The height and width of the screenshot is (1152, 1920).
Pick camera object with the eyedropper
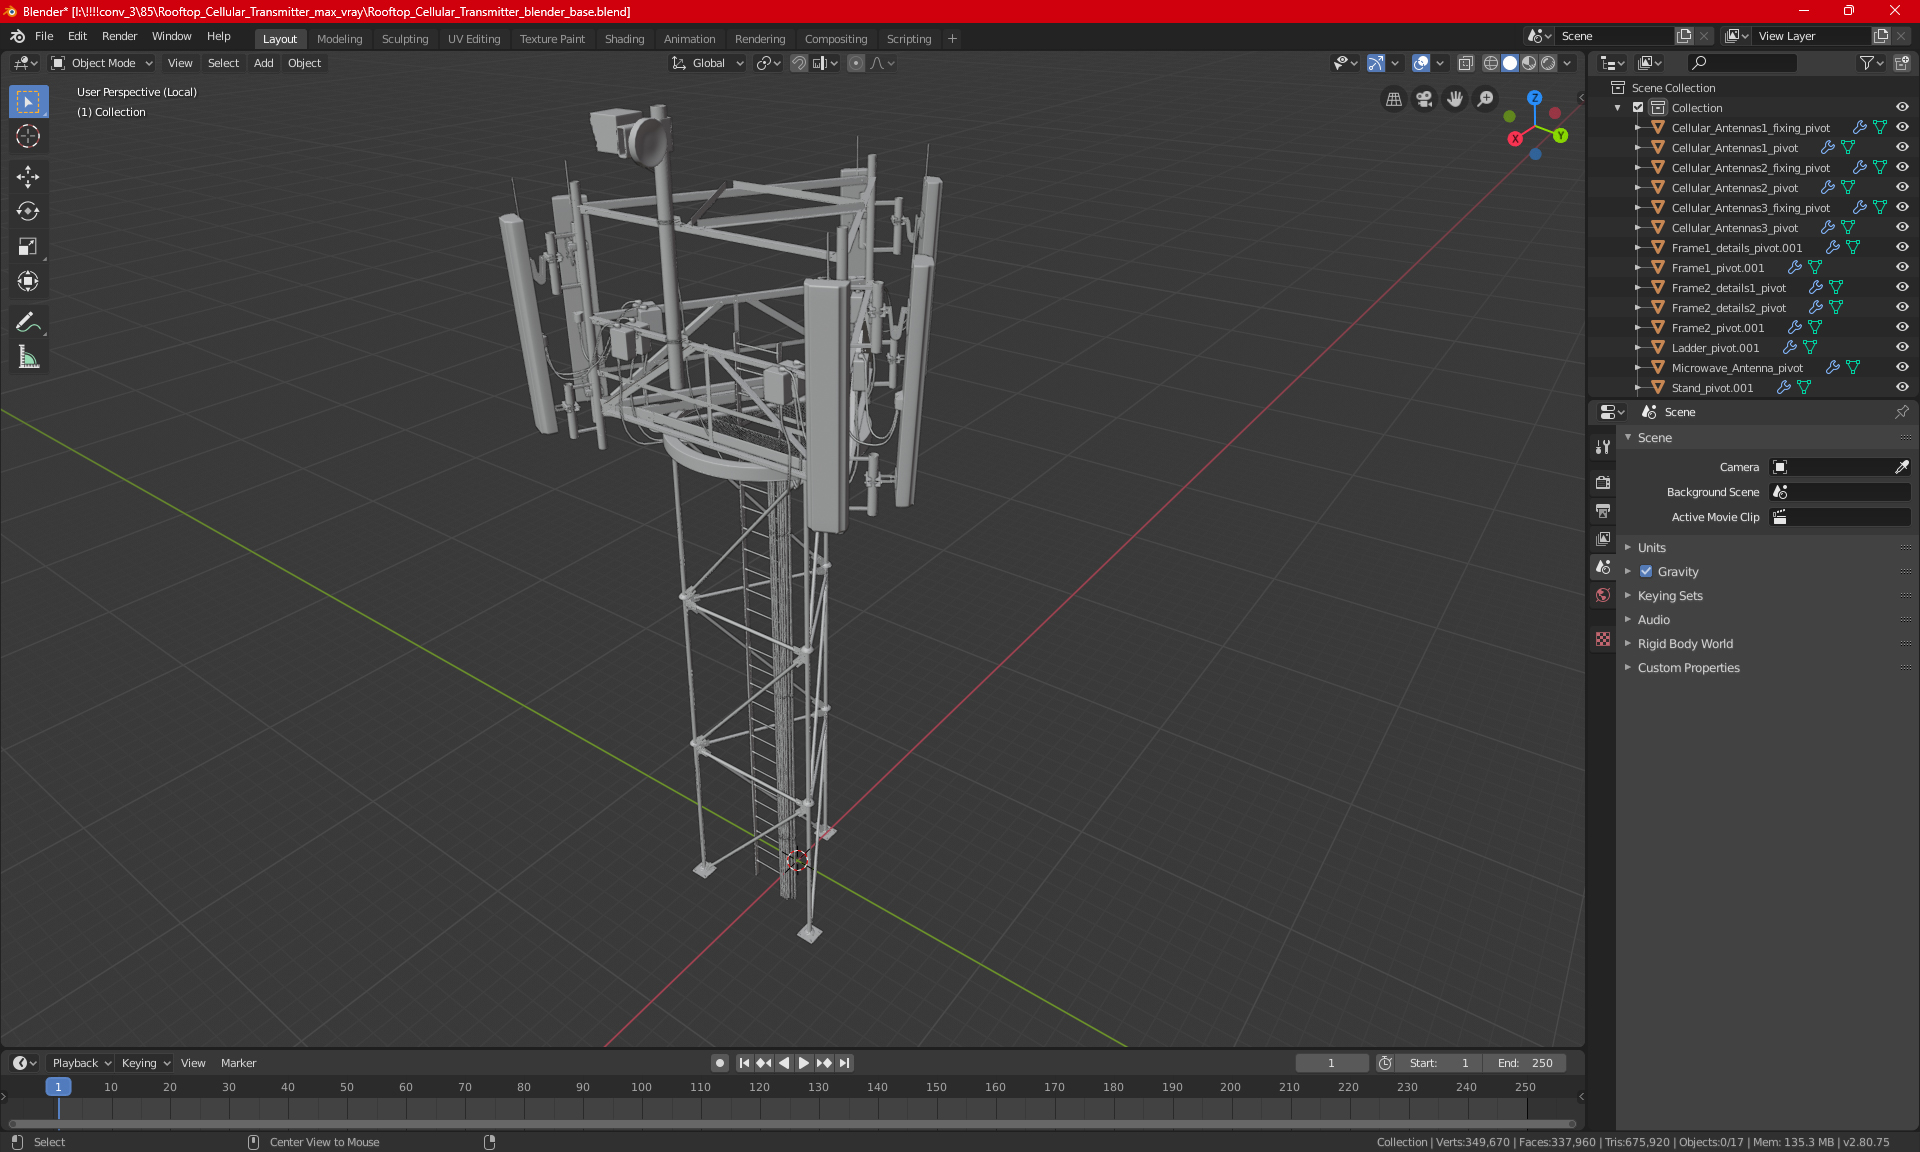(x=1901, y=467)
